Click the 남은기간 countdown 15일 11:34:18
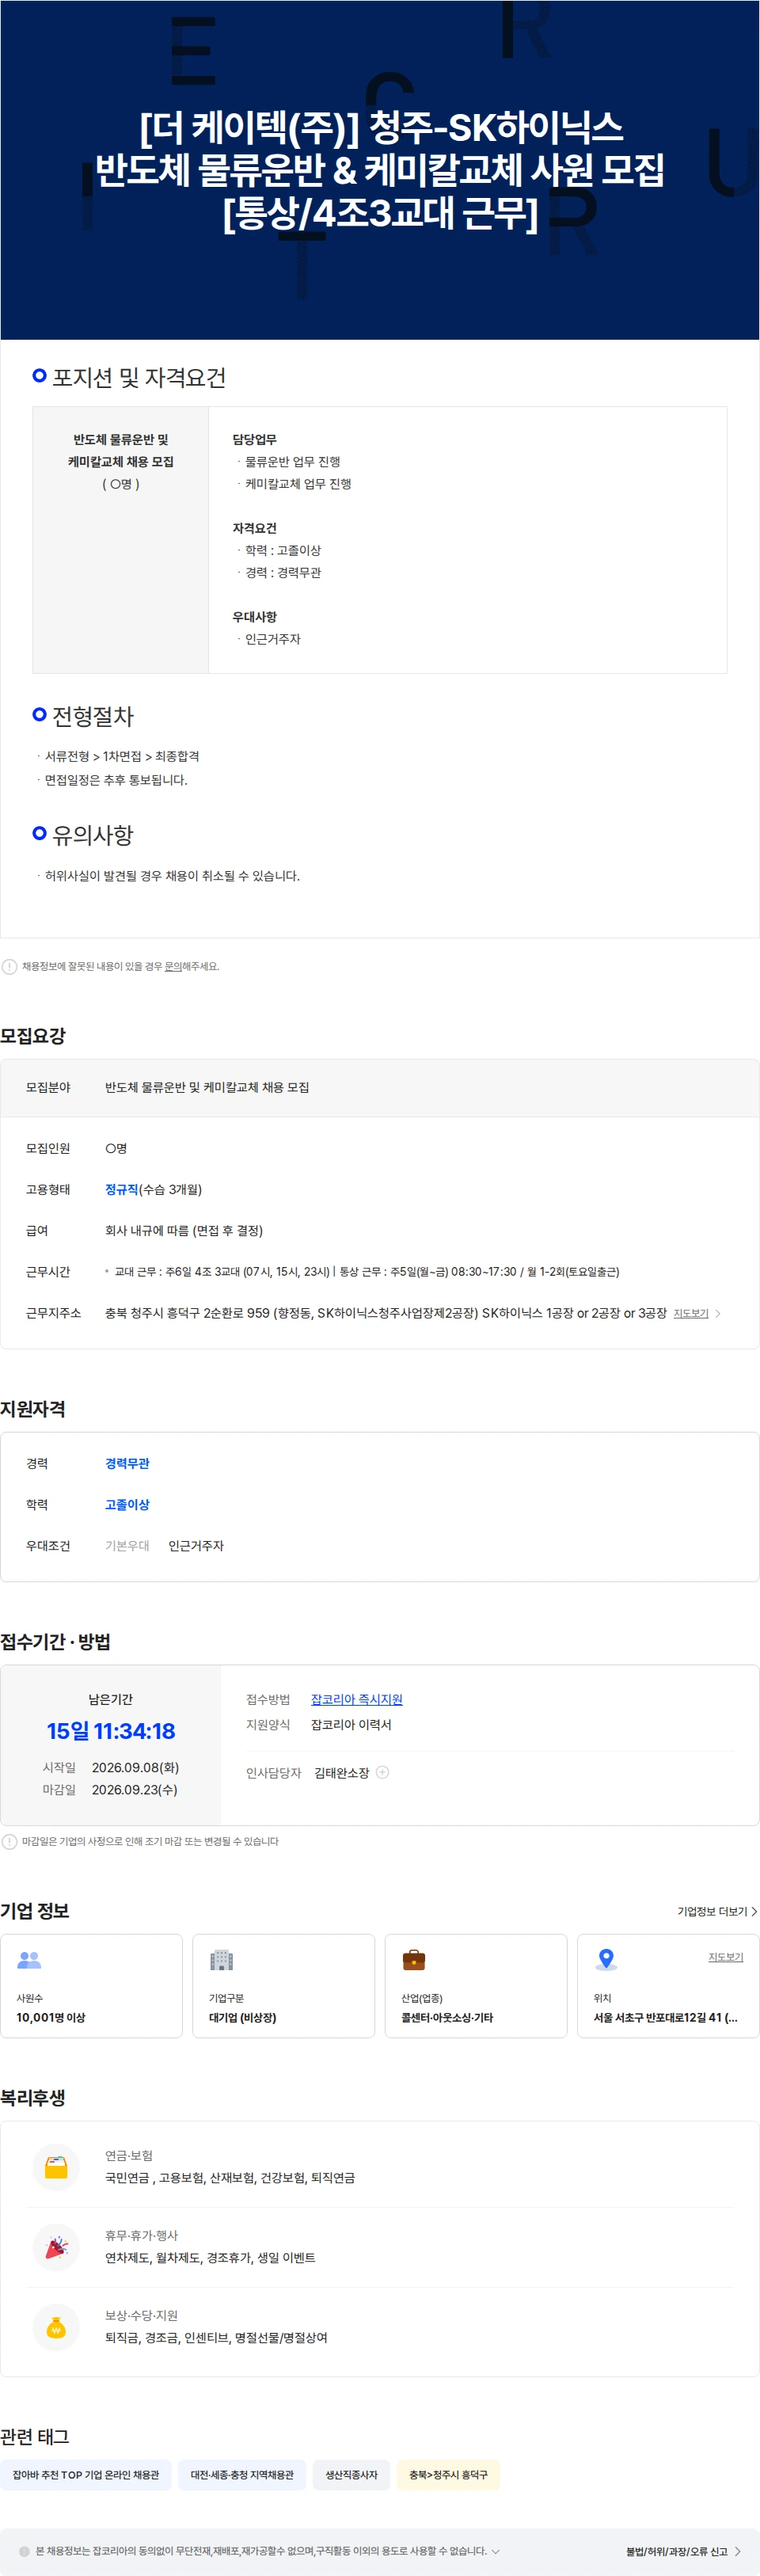Viewport: 760px width, 2576px height. [x=111, y=1731]
